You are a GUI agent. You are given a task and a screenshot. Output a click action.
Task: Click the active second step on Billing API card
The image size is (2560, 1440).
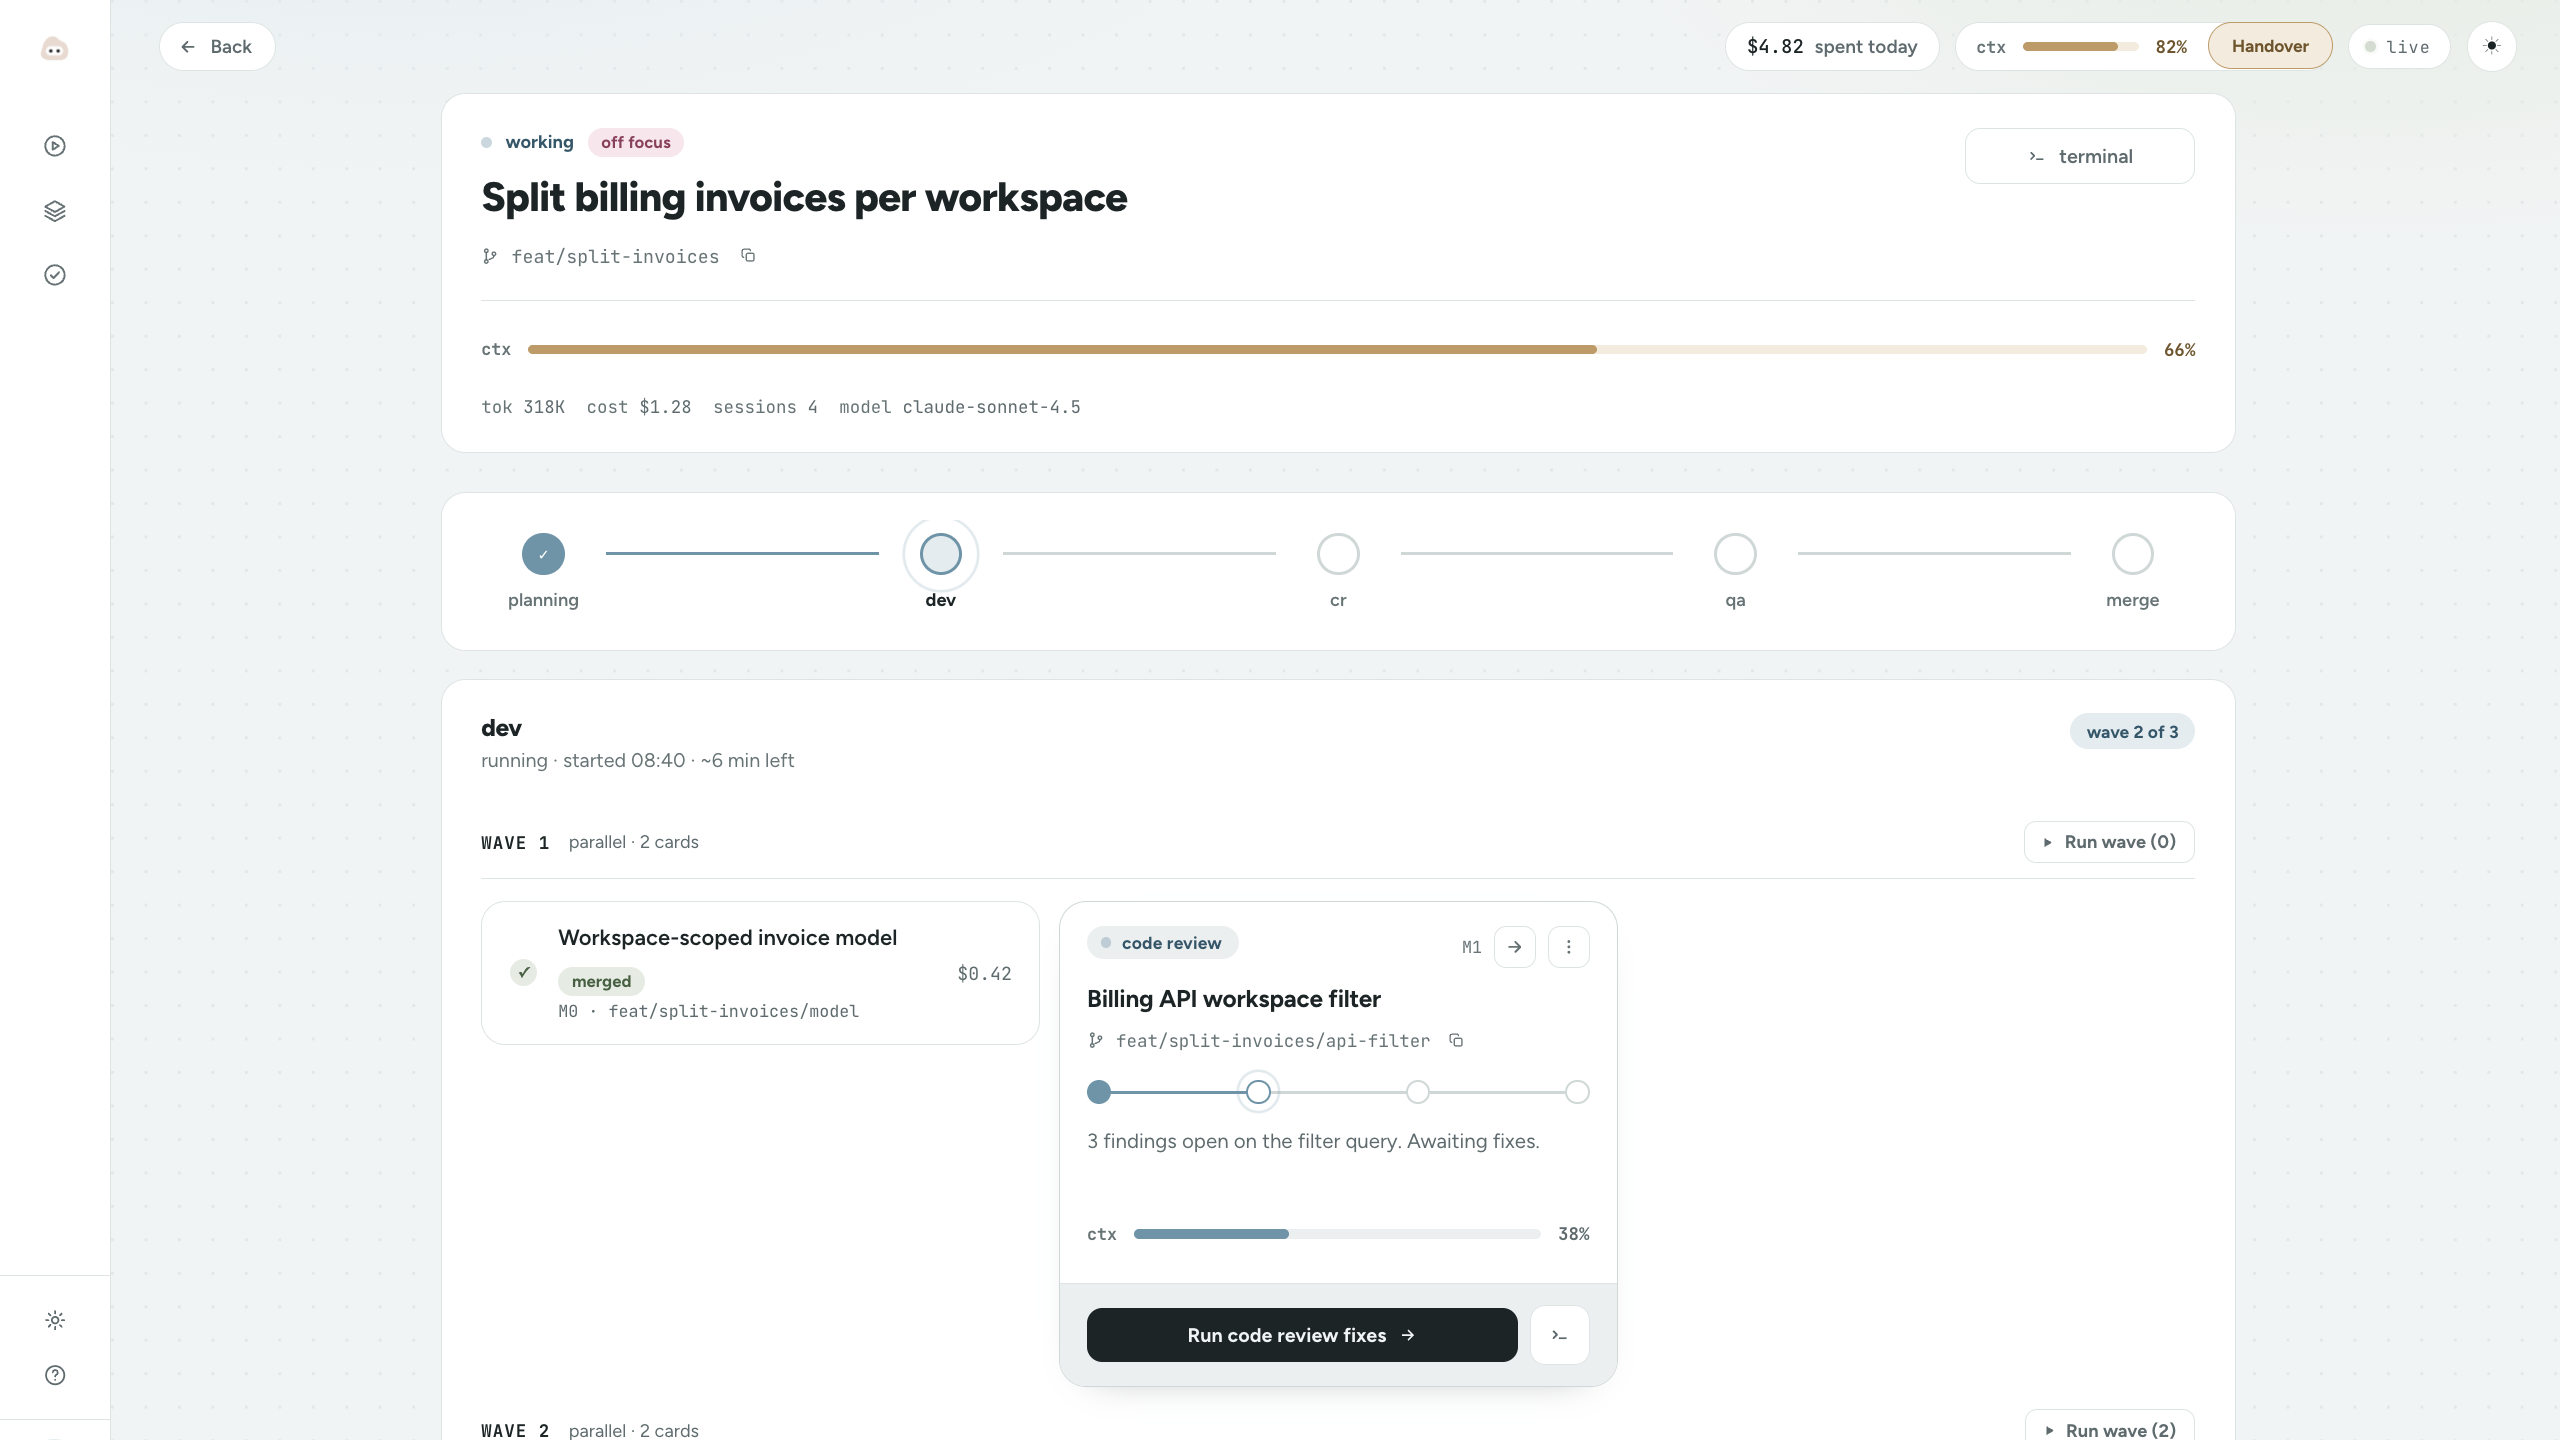1258,1092
